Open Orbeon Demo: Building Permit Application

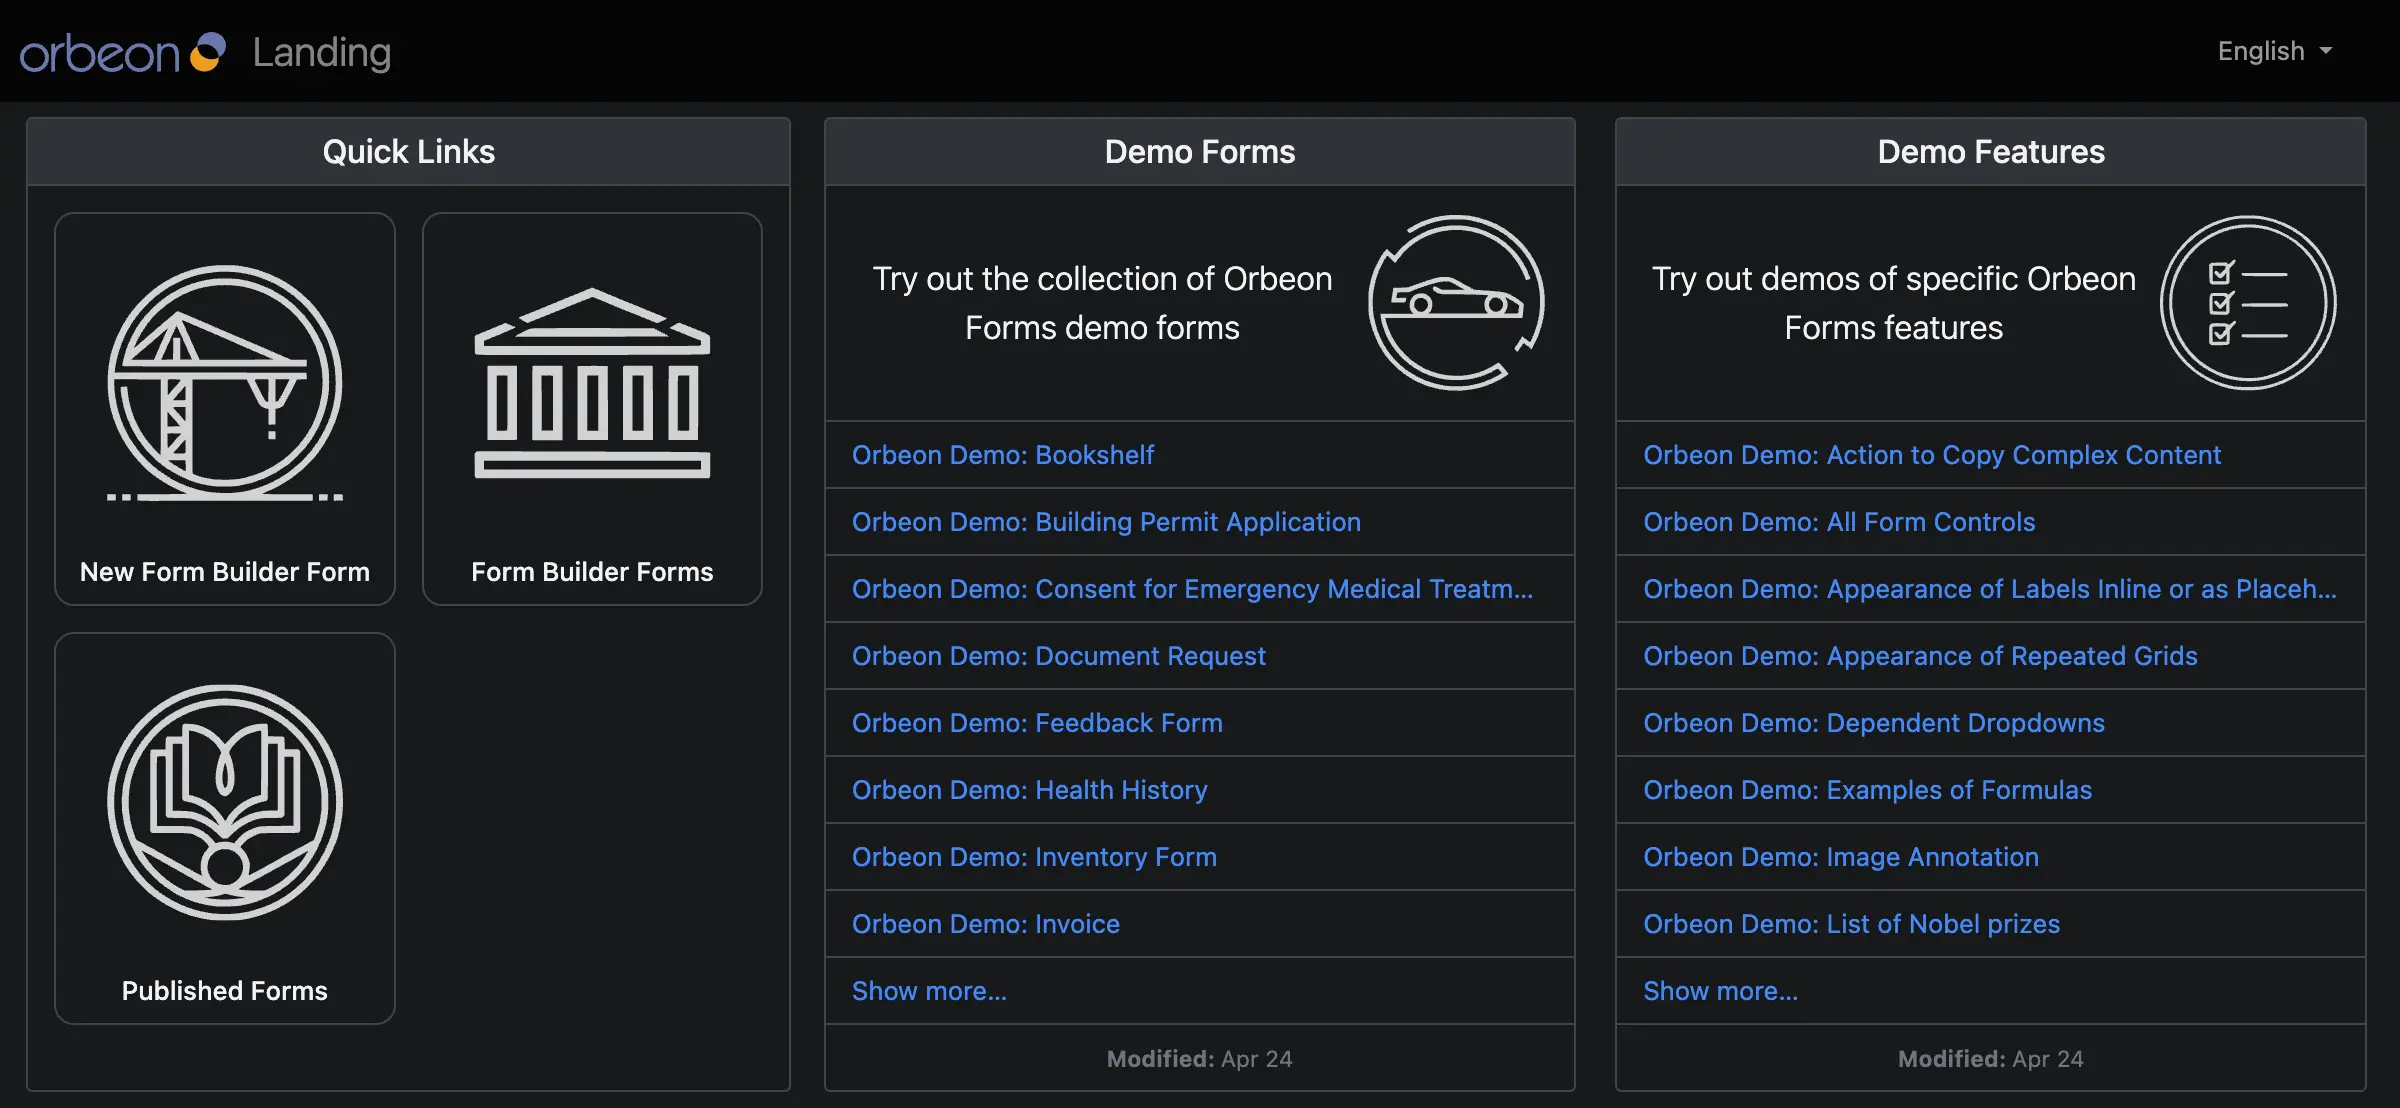1106,522
